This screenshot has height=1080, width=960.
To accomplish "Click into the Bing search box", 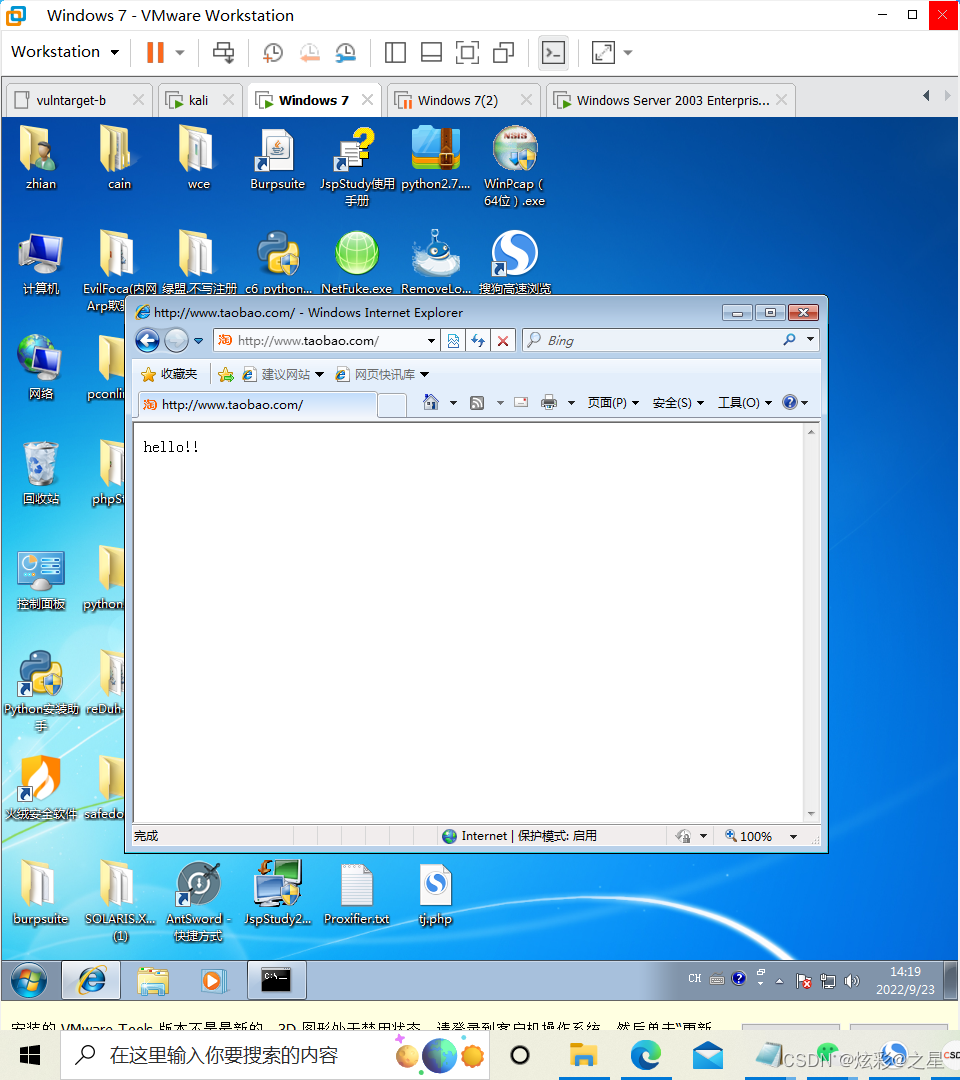I will coord(654,340).
